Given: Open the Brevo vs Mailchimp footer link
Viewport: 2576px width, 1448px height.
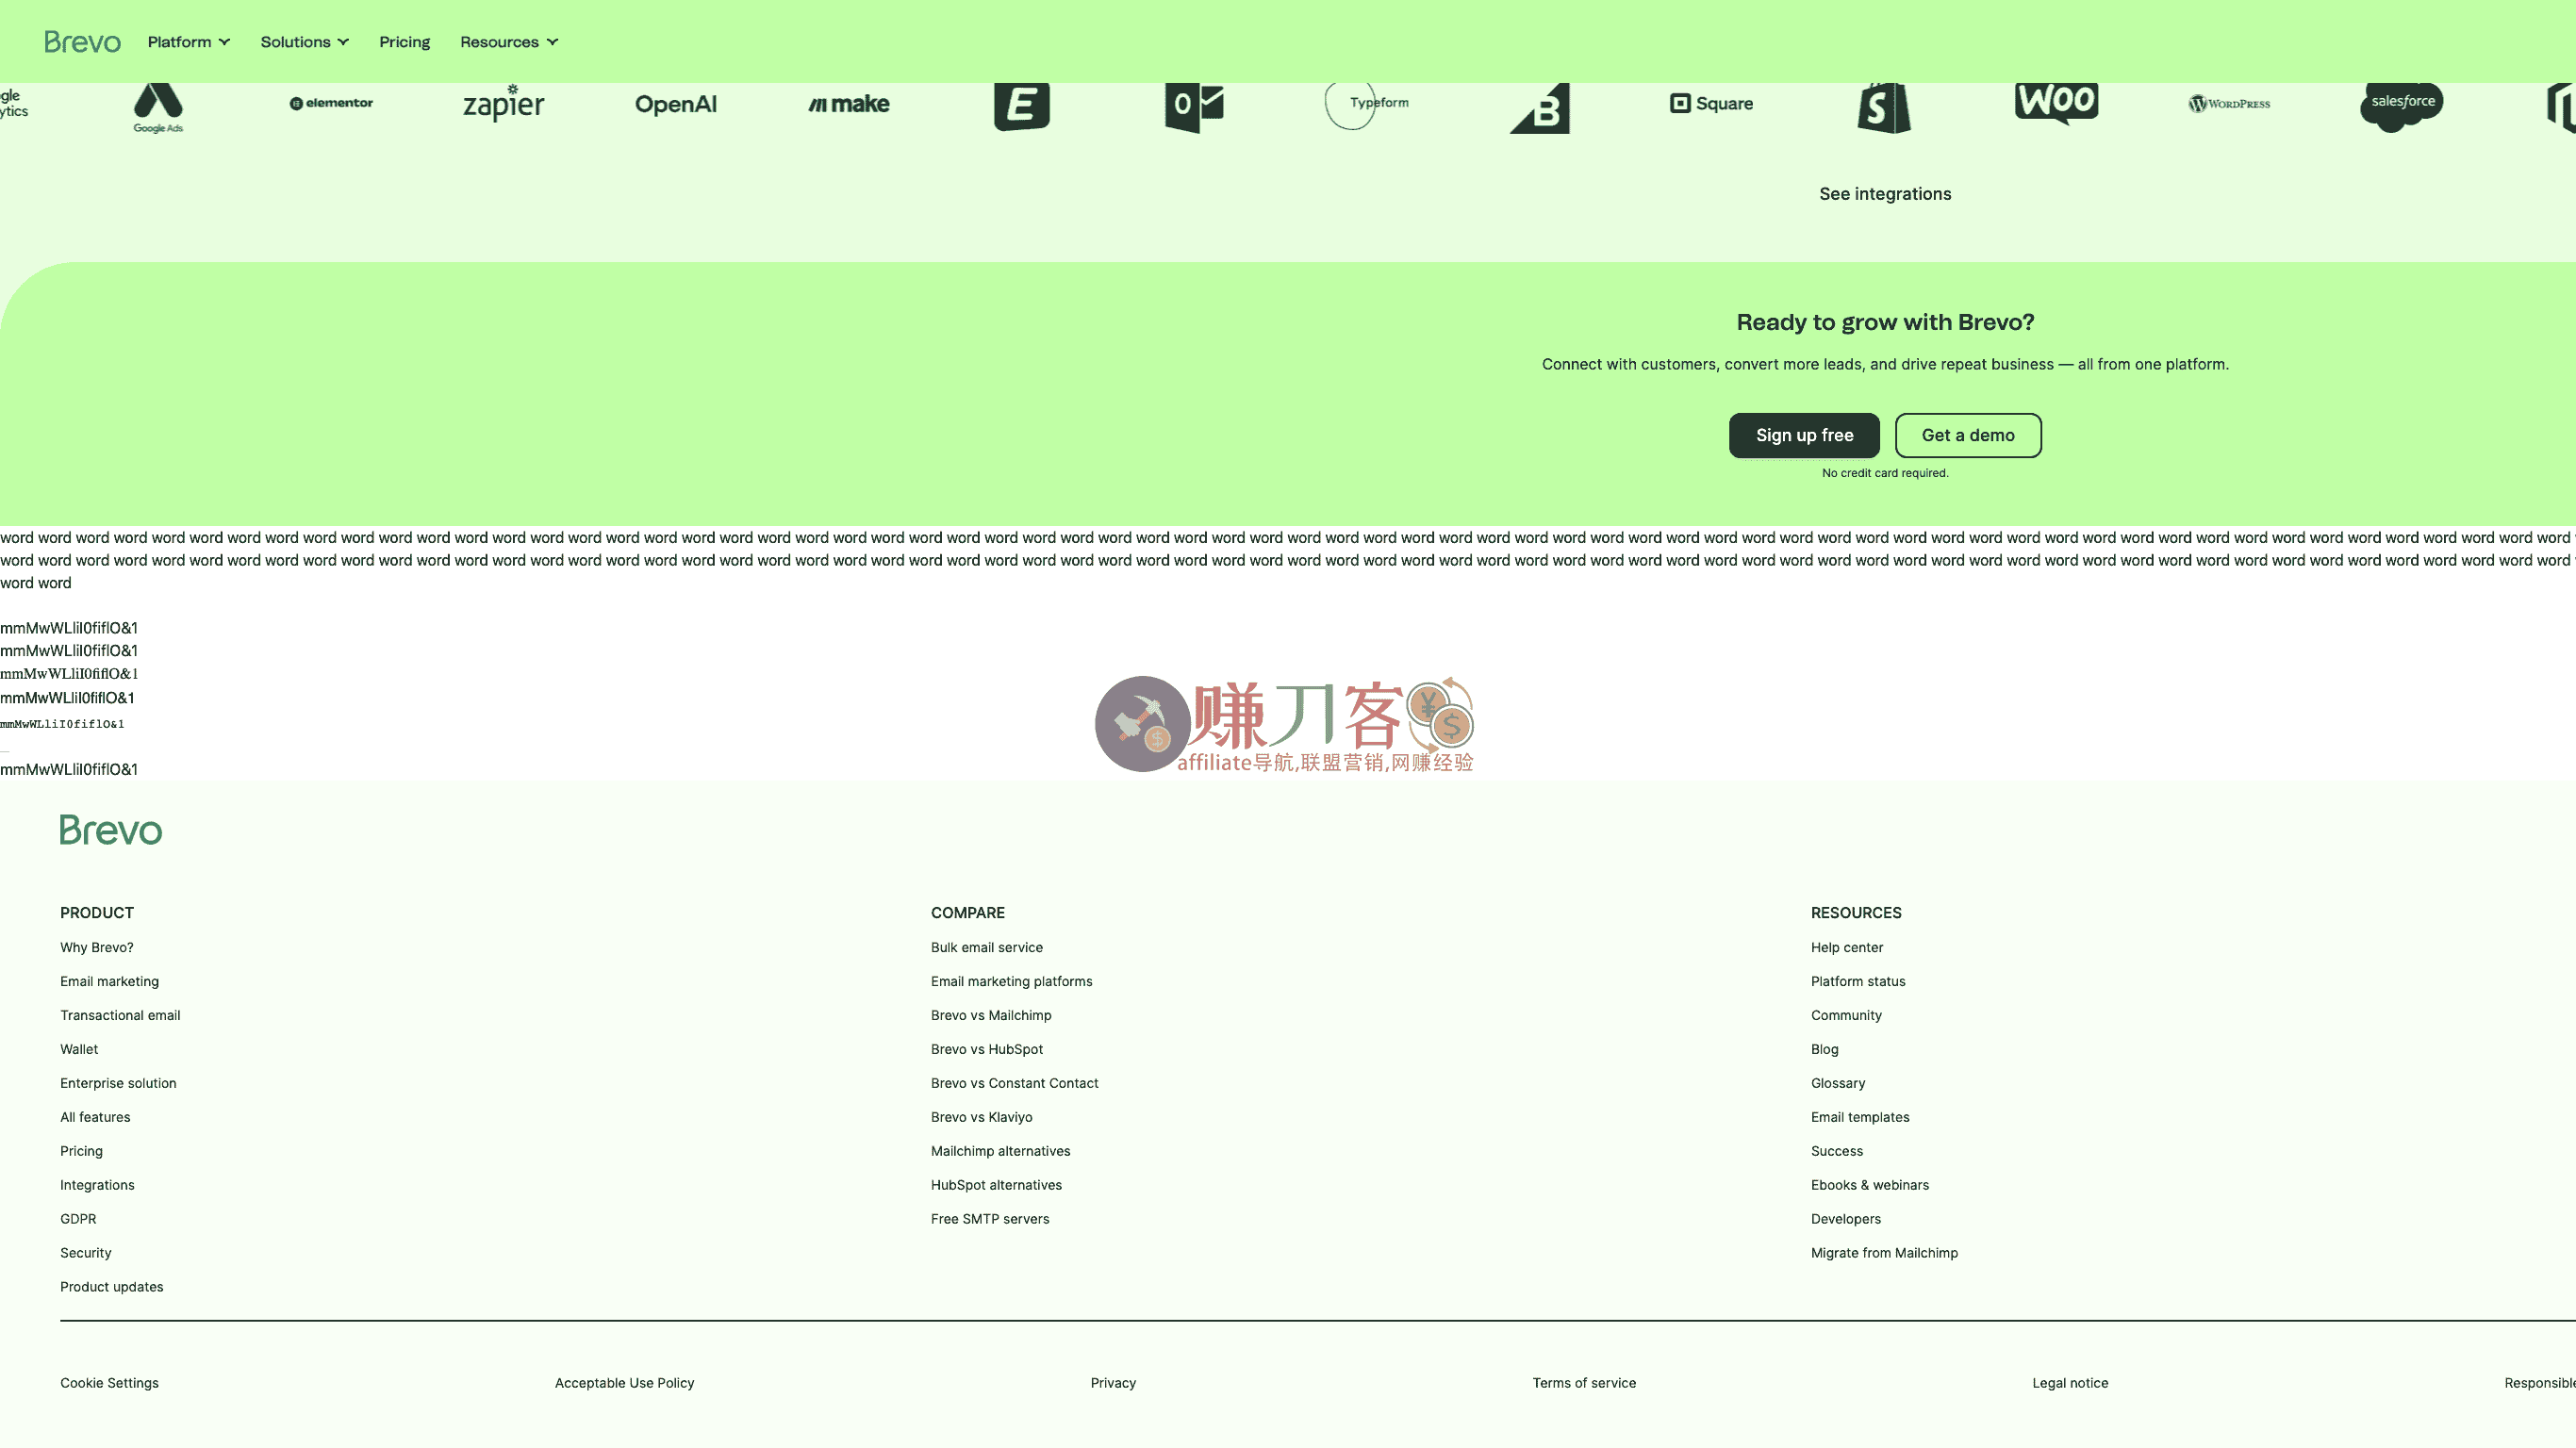Looking at the screenshot, I should 990,1015.
